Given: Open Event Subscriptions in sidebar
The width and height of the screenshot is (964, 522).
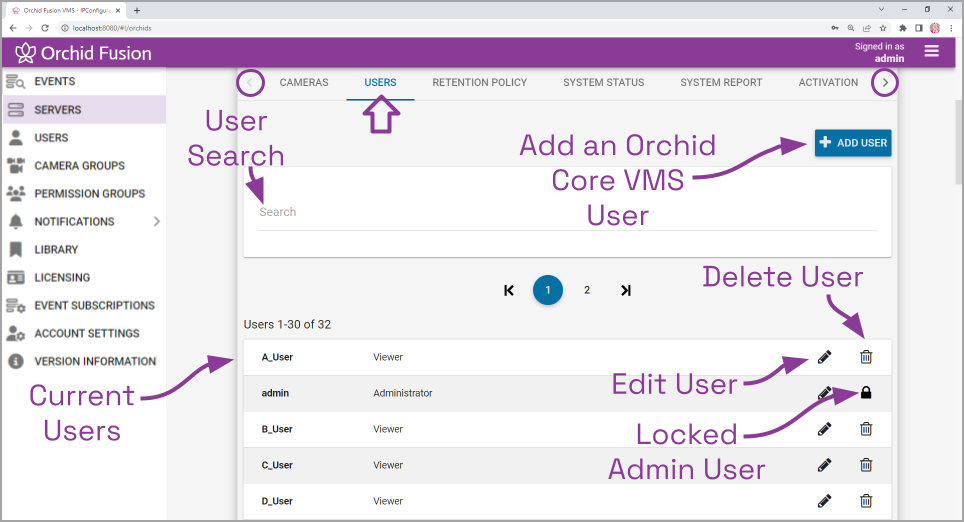Looking at the screenshot, I should click(94, 306).
